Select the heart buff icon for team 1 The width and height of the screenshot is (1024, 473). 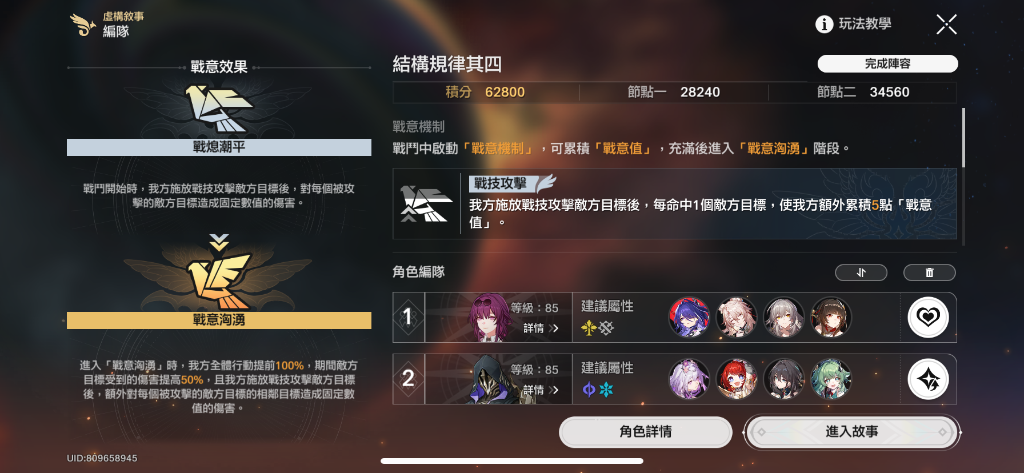(x=928, y=318)
